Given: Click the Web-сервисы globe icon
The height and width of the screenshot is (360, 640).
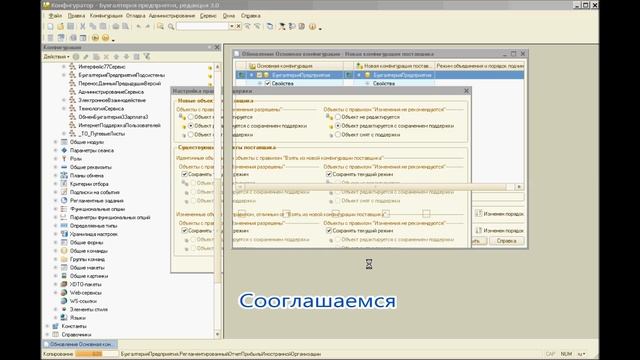Looking at the screenshot, I should (64, 293).
